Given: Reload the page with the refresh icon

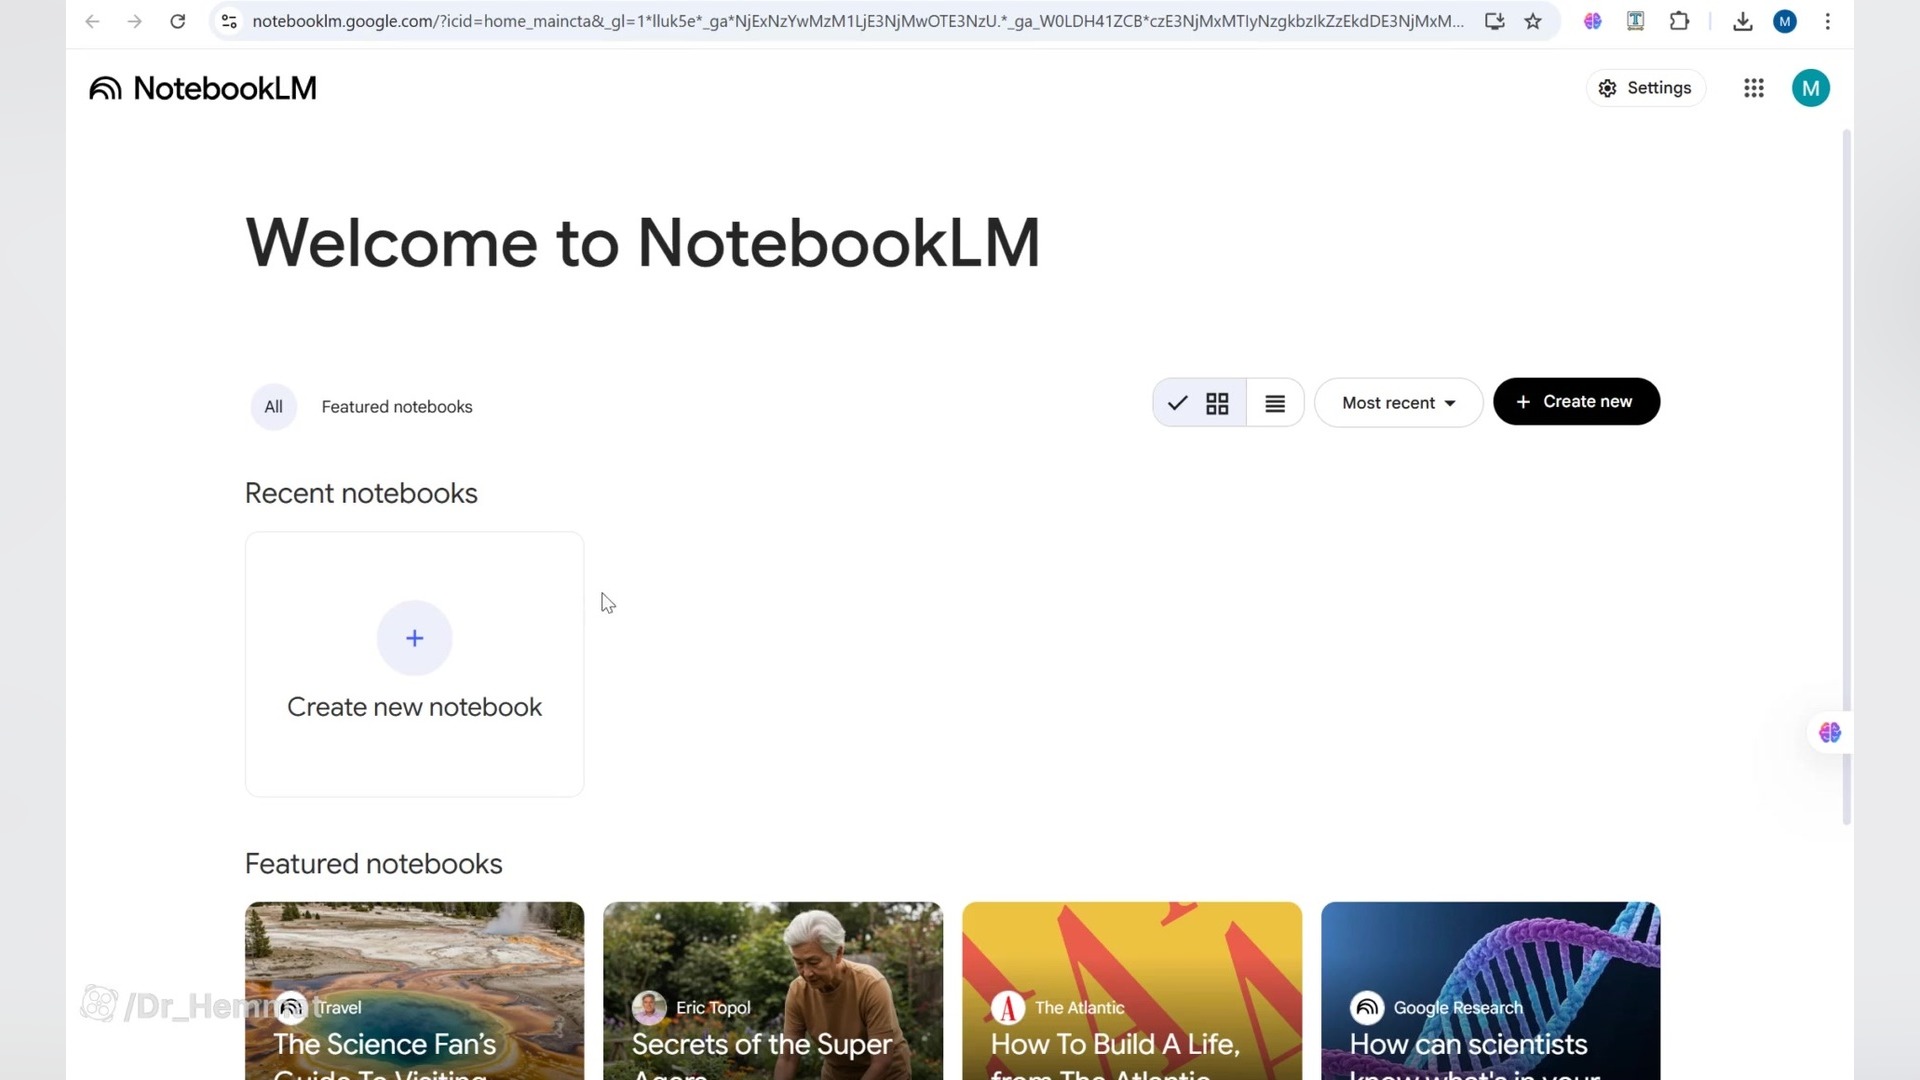Looking at the screenshot, I should [177, 21].
